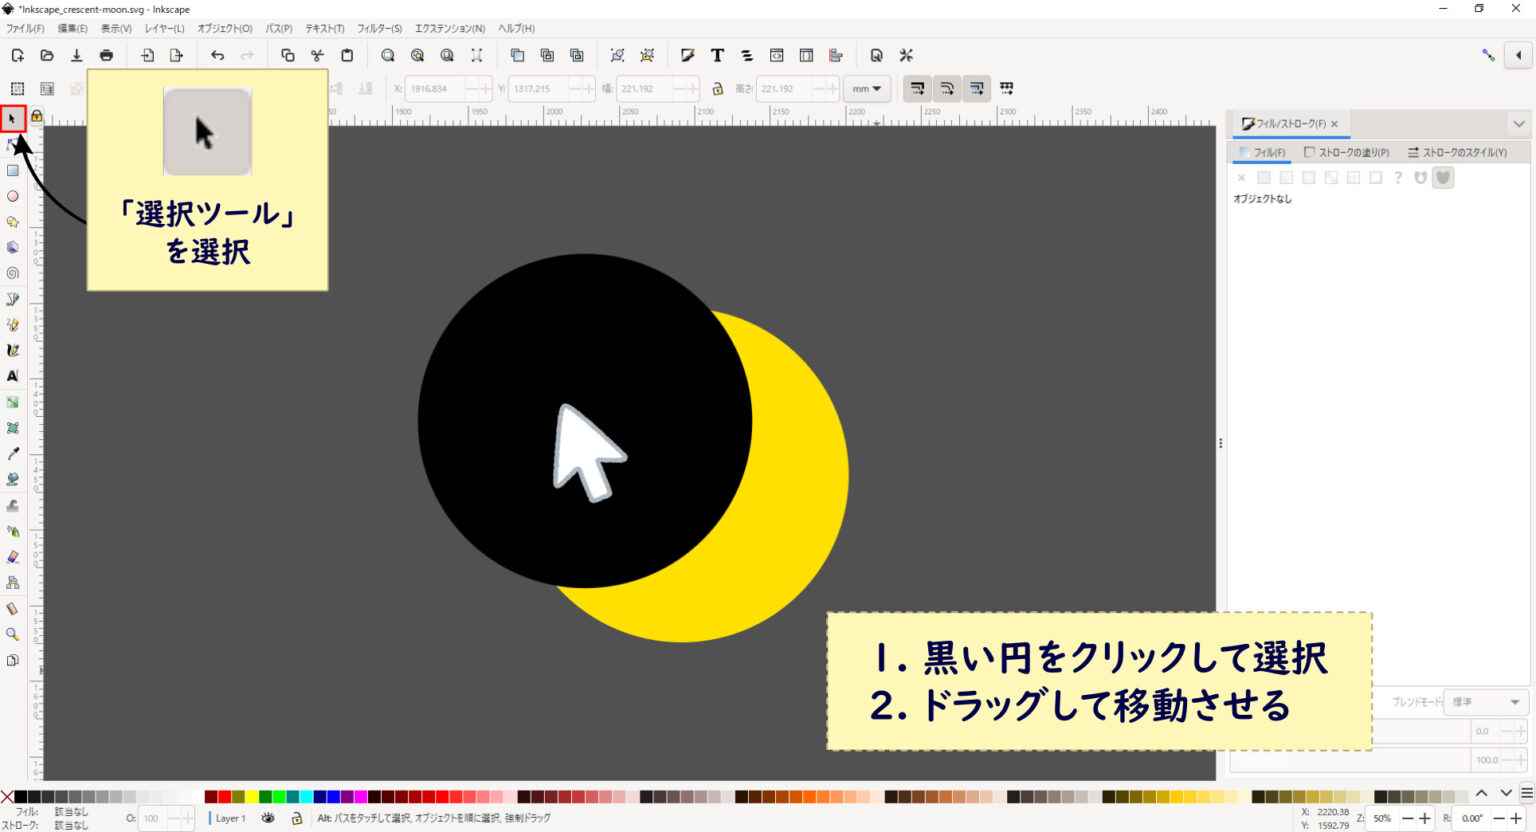This screenshot has height=832, width=1536.
Task: Collapse the Fill/Stroke panel via chevron
Action: [1518, 122]
